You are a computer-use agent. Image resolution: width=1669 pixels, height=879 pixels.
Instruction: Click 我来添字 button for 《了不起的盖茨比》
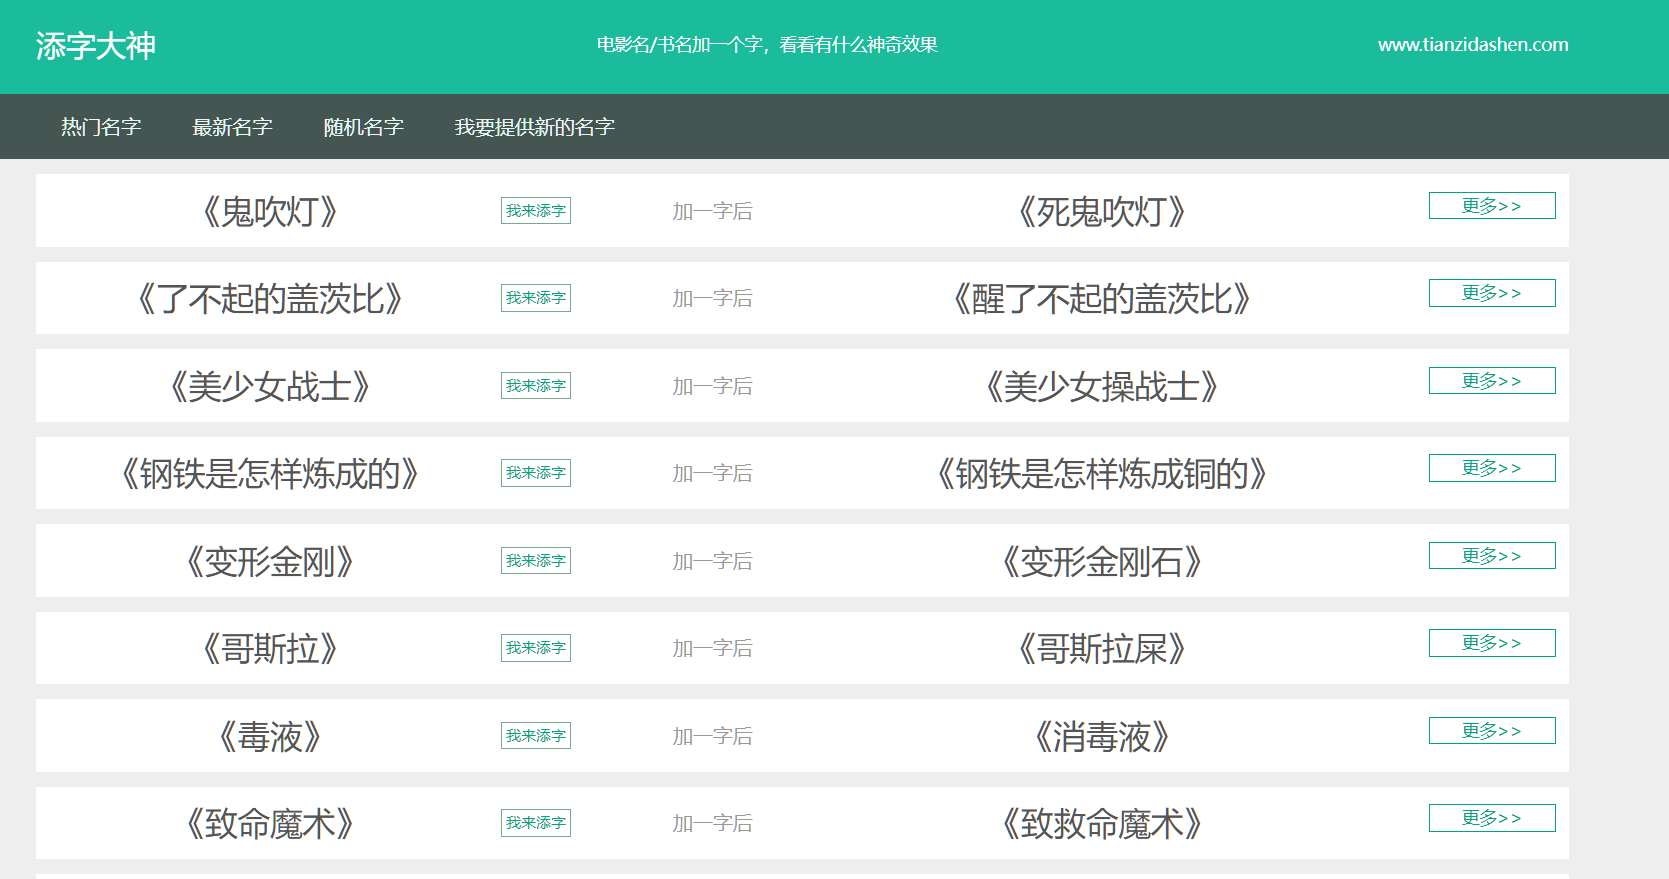(x=536, y=298)
